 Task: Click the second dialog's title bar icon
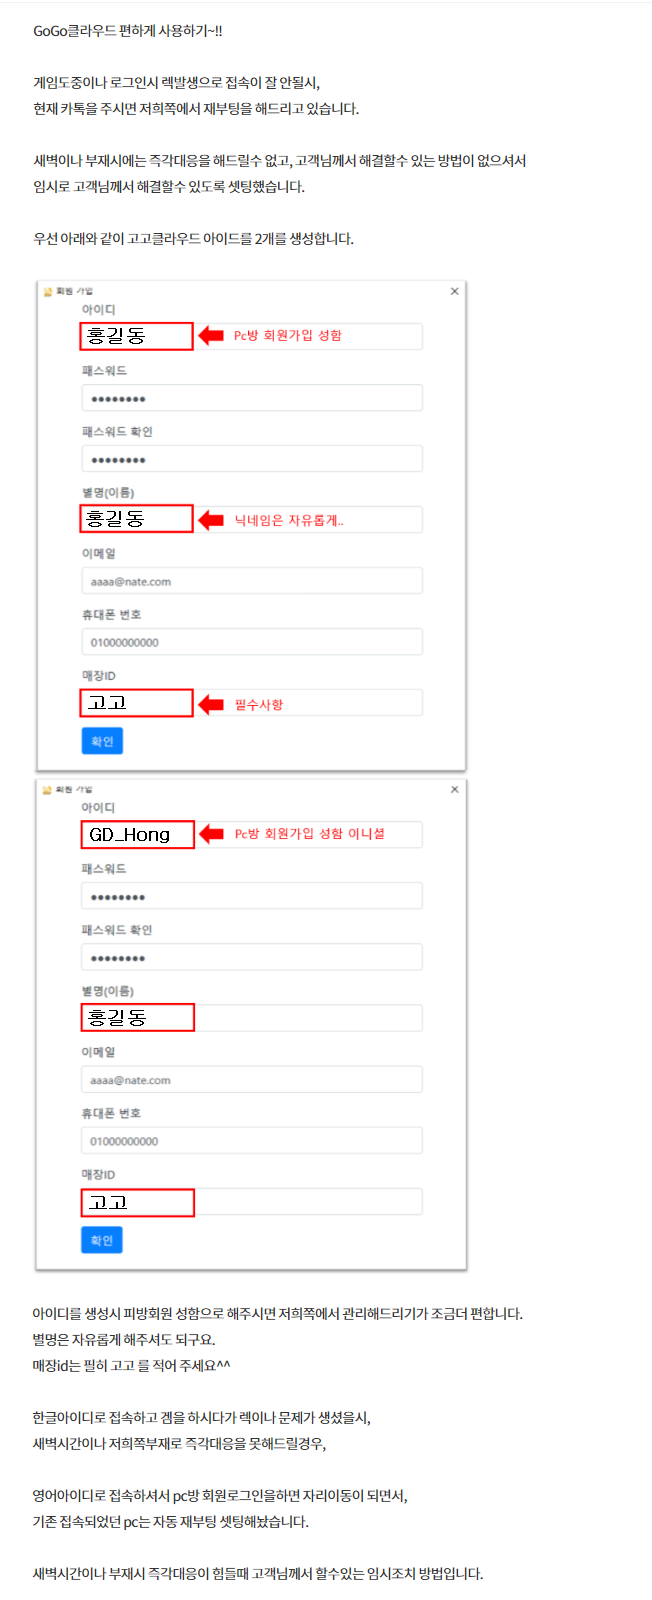tap(47, 789)
